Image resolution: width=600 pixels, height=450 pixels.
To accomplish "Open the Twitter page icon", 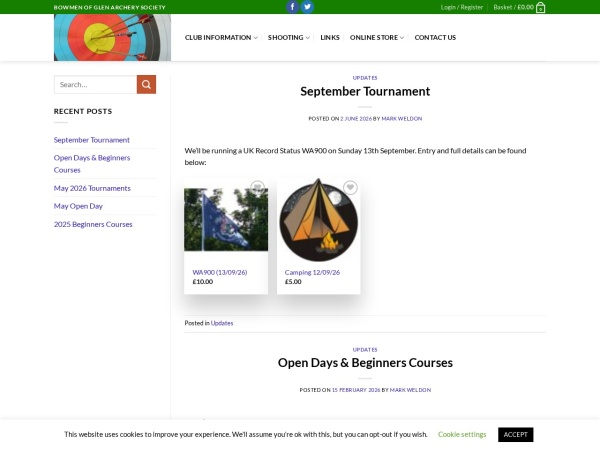I will pos(307,7).
